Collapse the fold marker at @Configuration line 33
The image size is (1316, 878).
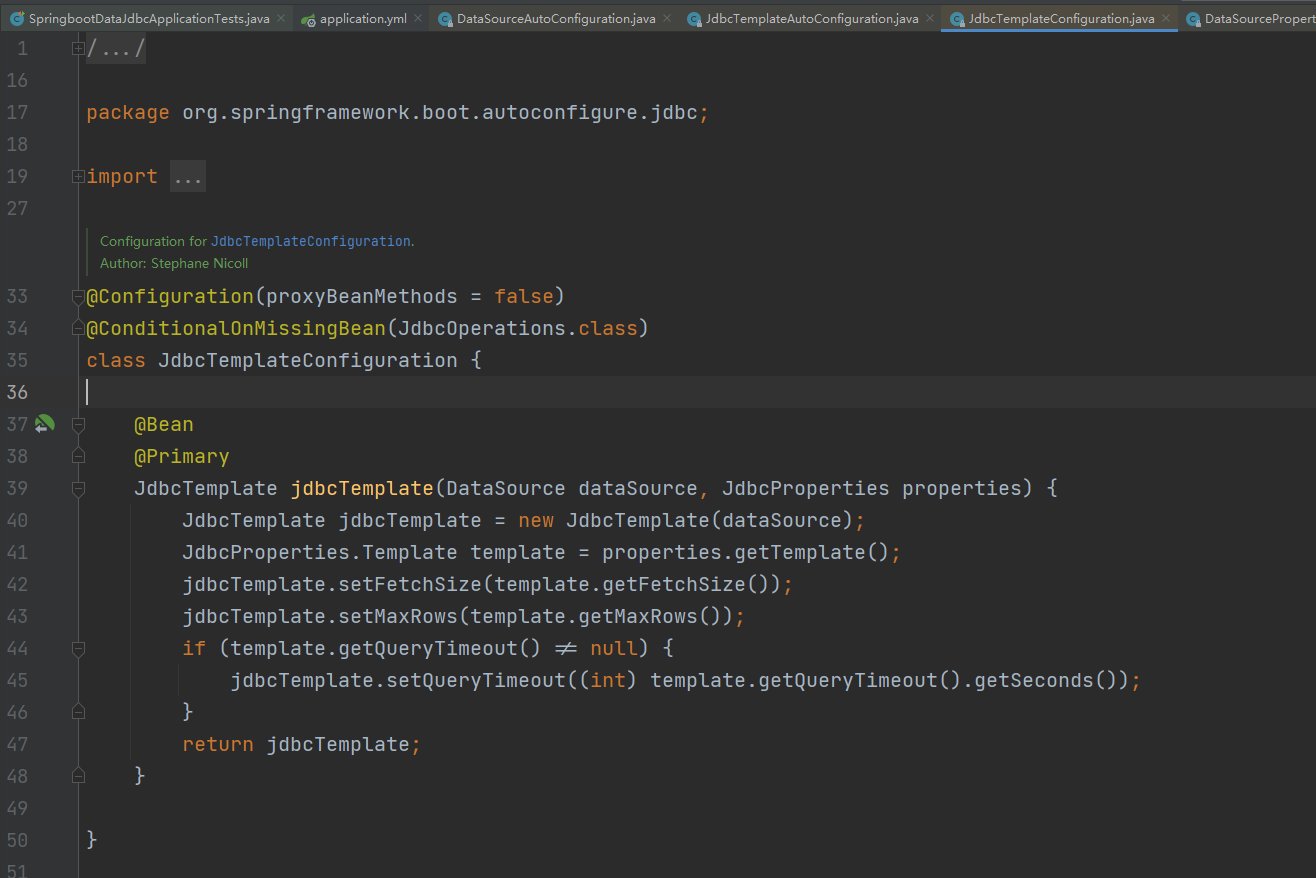click(x=78, y=296)
